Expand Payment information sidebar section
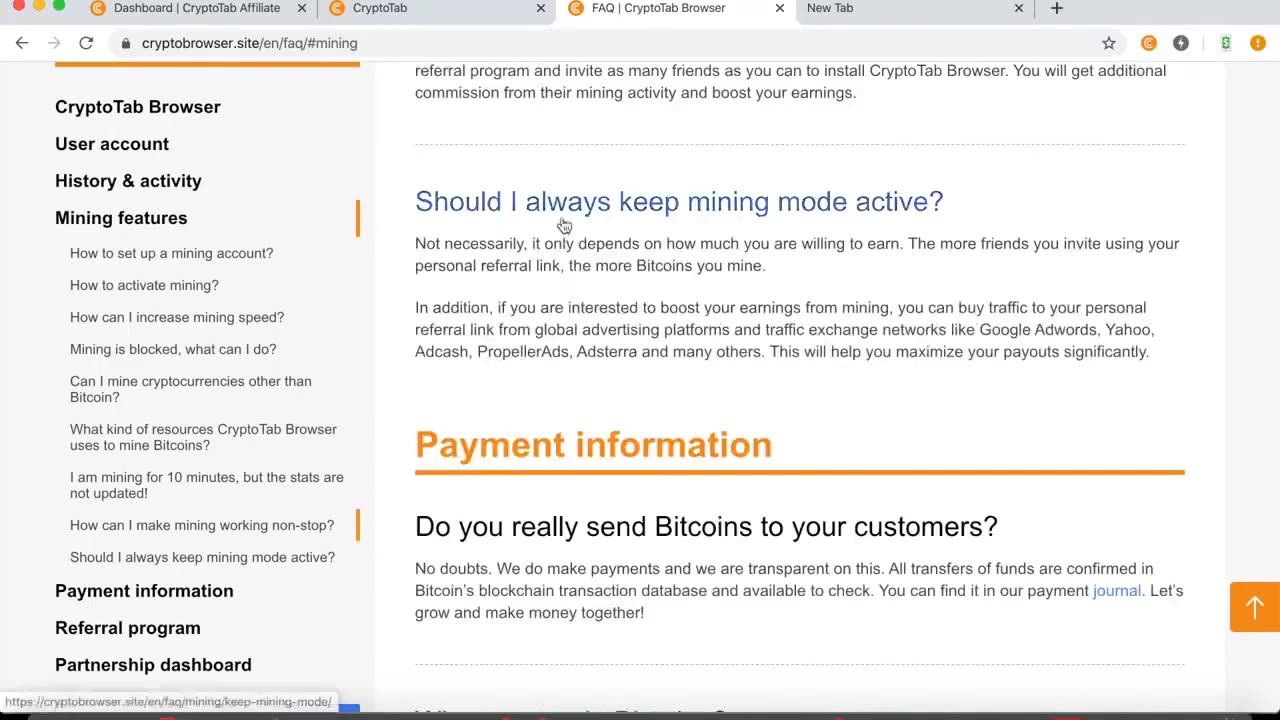This screenshot has height=720, width=1280. pos(144,591)
